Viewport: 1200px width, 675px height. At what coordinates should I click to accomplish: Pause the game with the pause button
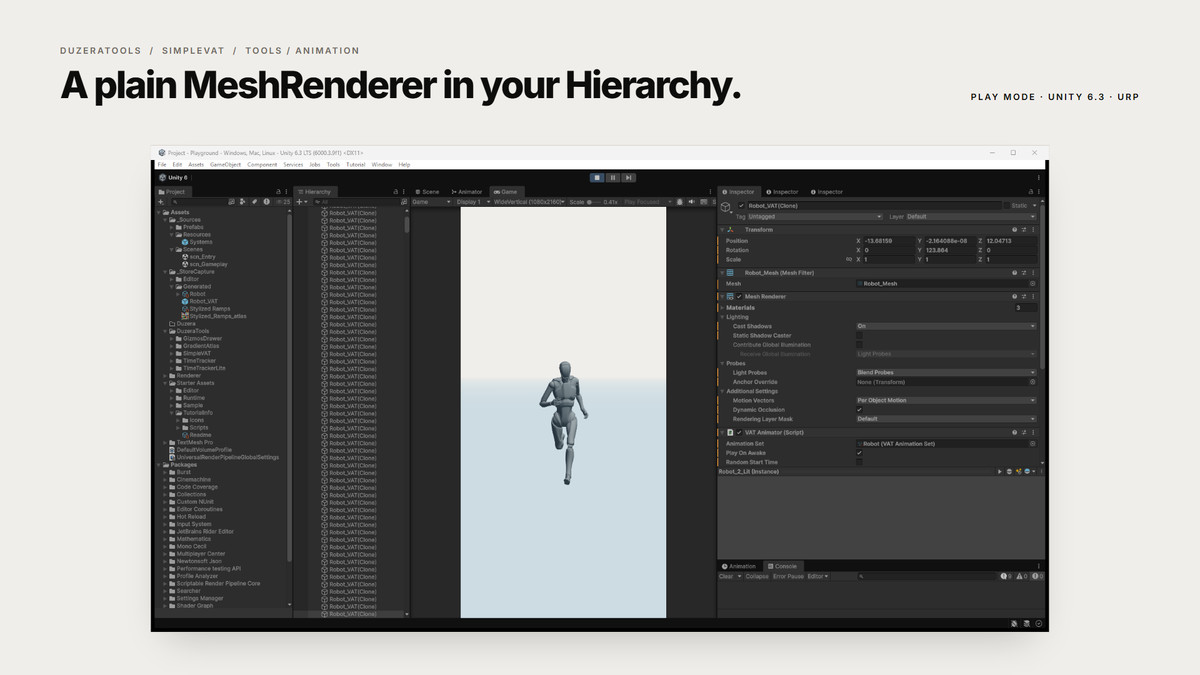click(613, 177)
